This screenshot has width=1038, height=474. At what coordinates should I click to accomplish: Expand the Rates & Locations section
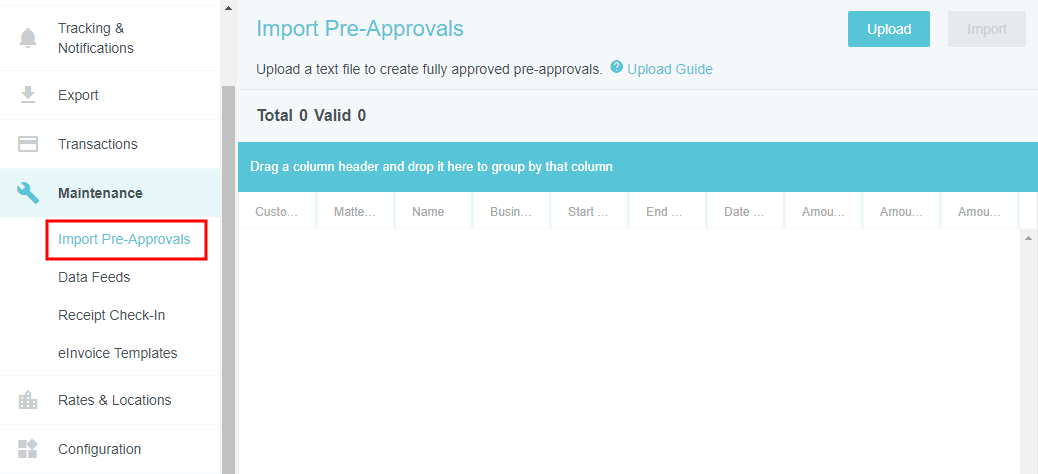(x=114, y=400)
